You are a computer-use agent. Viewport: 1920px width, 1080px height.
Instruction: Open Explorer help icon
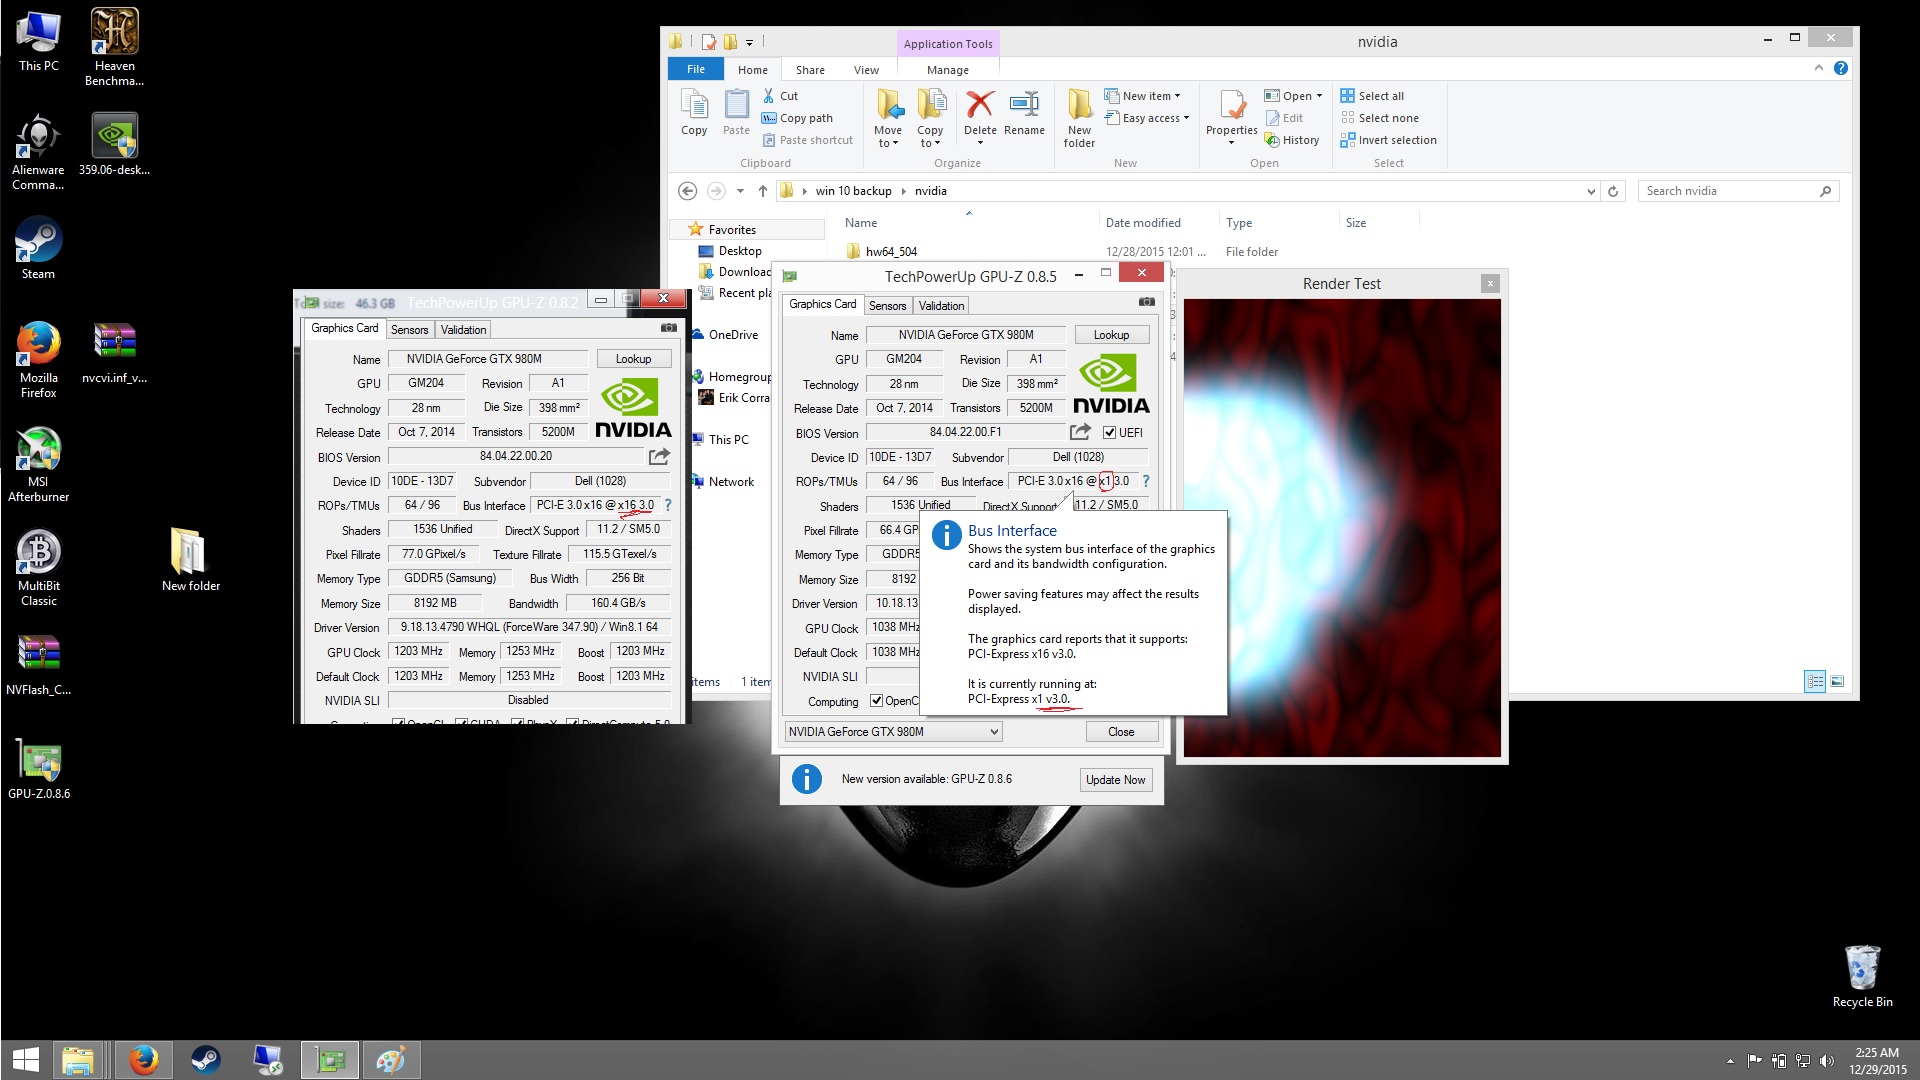coord(1841,68)
